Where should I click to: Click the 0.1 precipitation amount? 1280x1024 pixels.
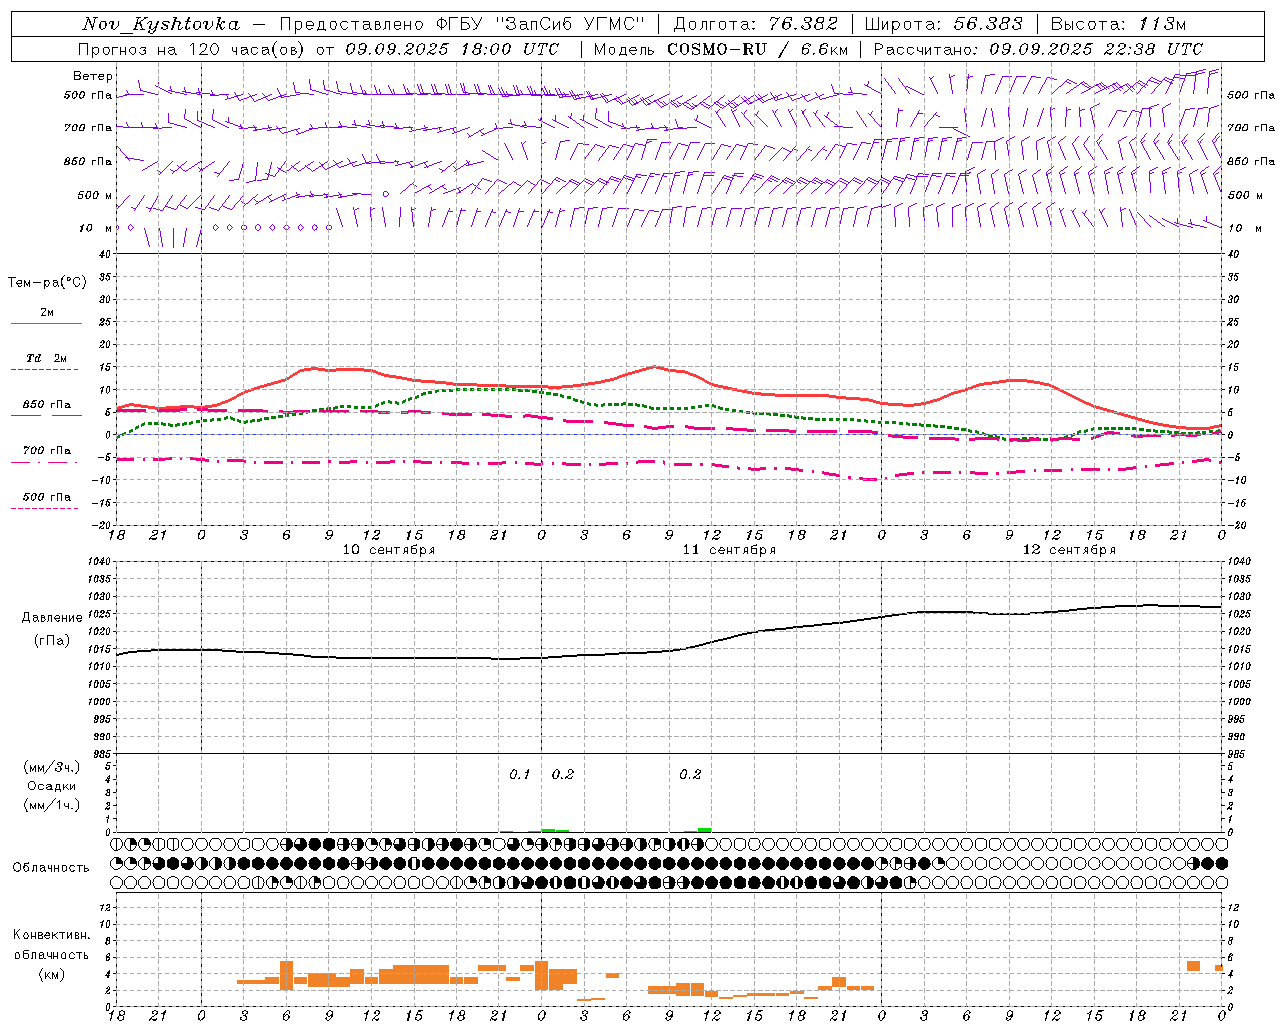tap(520, 775)
